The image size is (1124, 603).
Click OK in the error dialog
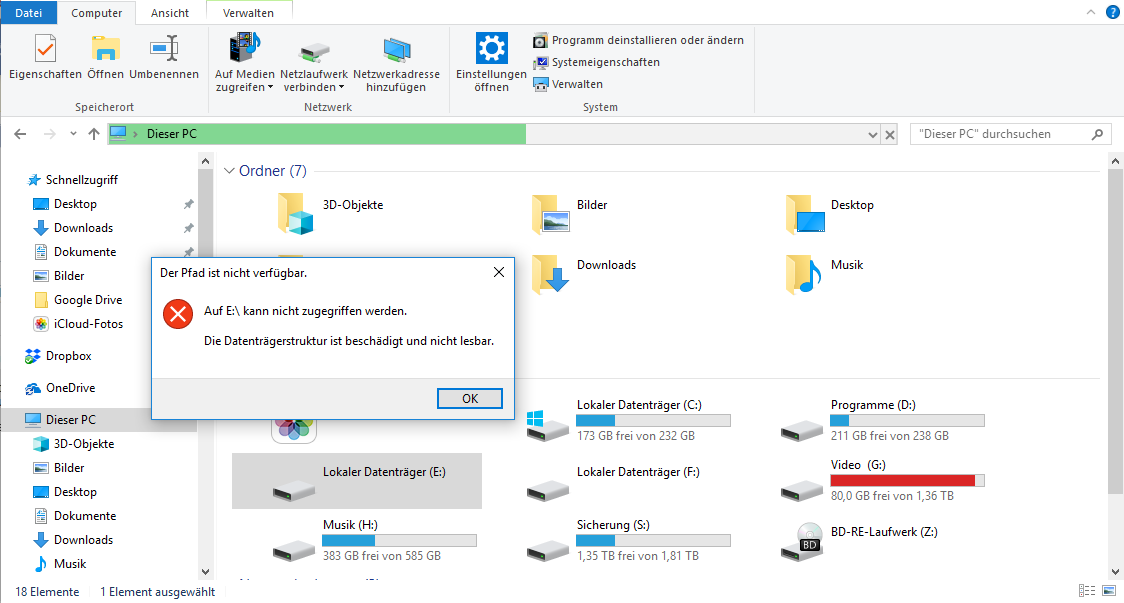click(470, 399)
